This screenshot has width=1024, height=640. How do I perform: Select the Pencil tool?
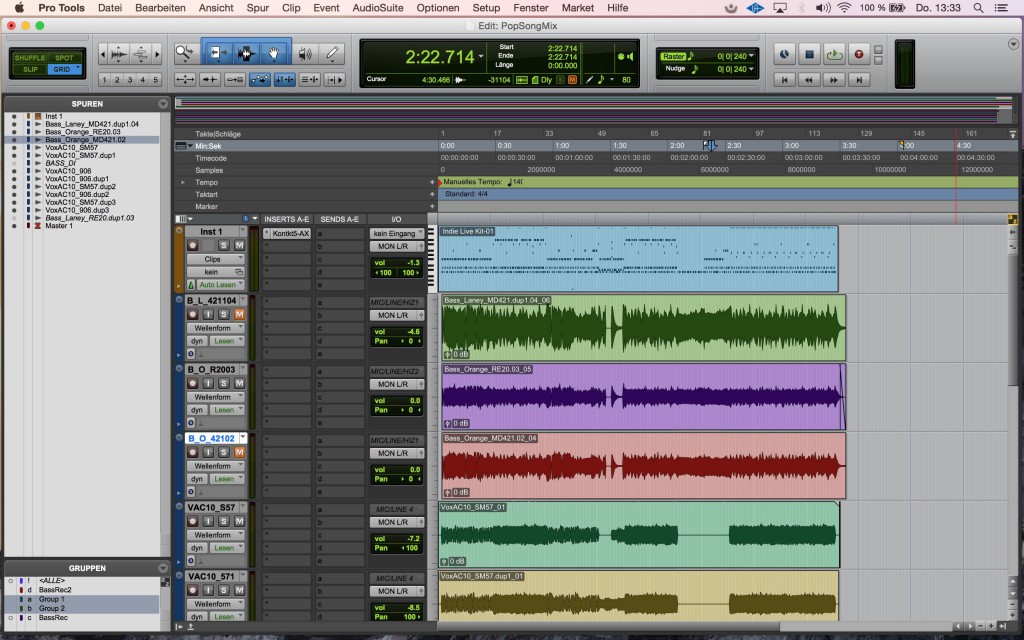(x=332, y=54)
